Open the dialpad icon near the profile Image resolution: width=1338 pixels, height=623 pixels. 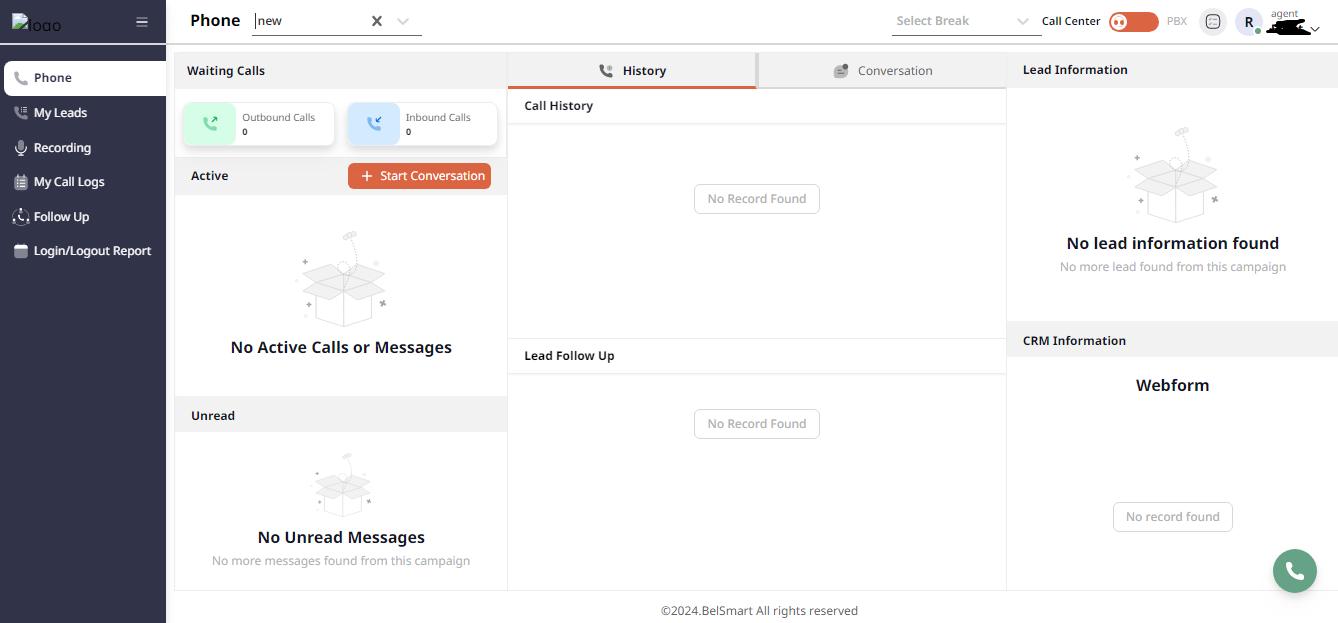click(1212, 21)
